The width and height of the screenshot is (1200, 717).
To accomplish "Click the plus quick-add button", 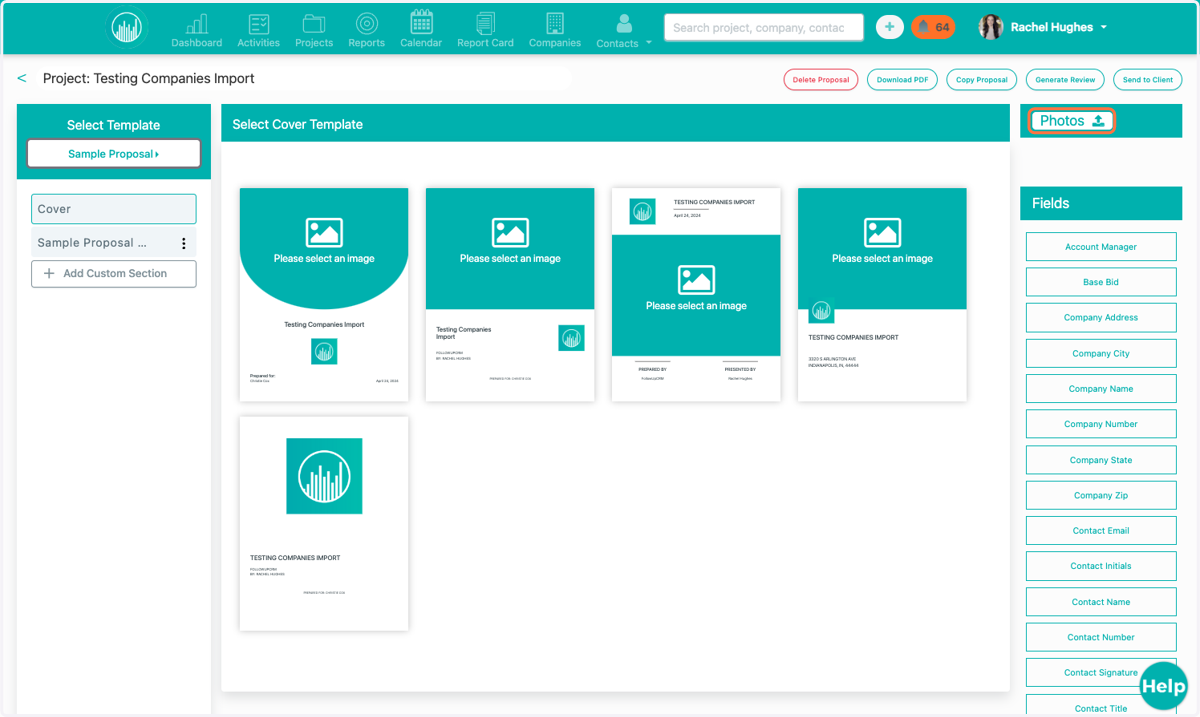I will [x=889, y=28].
